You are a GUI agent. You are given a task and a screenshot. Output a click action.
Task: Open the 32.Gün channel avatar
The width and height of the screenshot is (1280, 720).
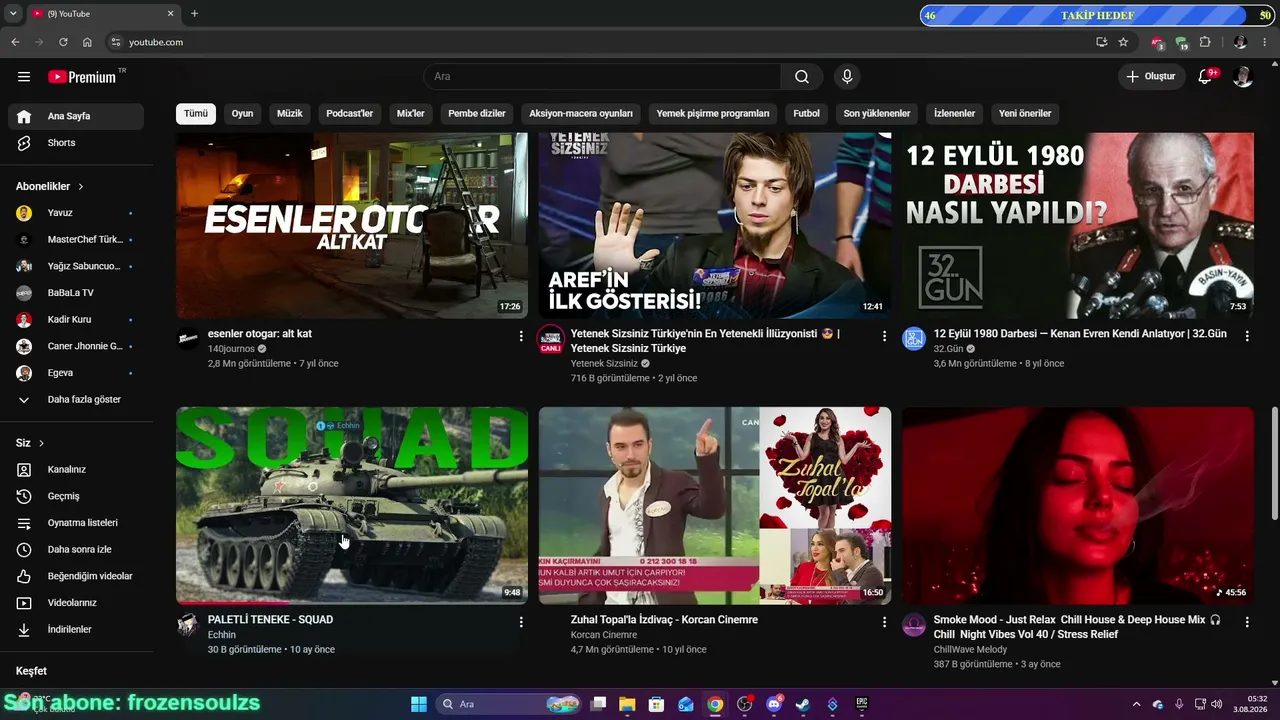[x=914, y=338]
